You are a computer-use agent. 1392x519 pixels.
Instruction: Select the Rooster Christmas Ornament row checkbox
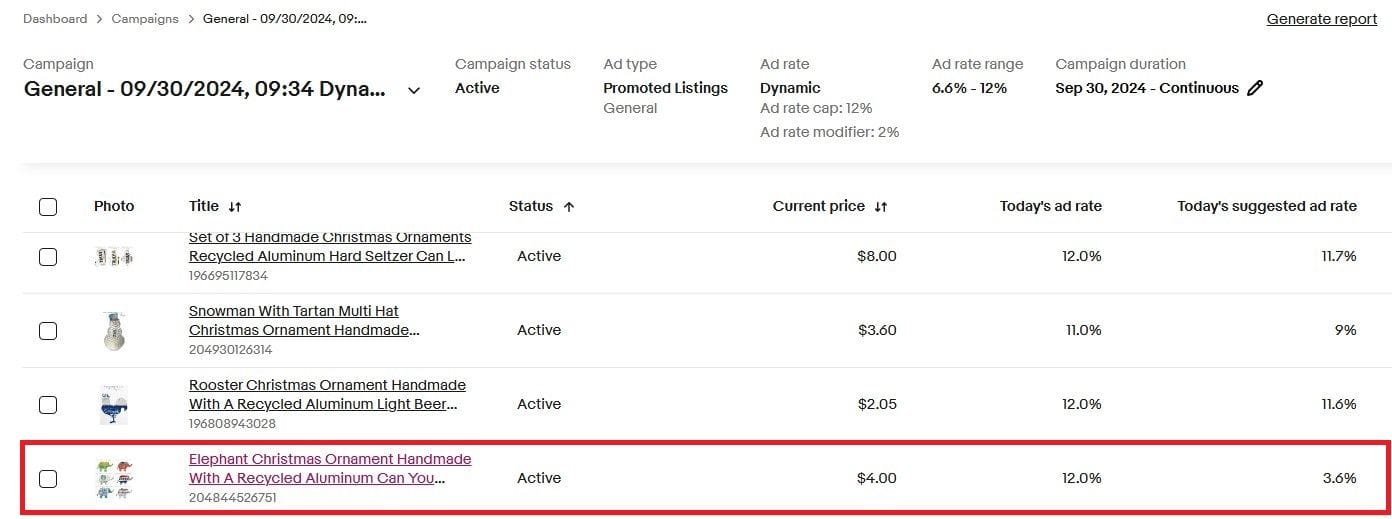tap(48, 405)
